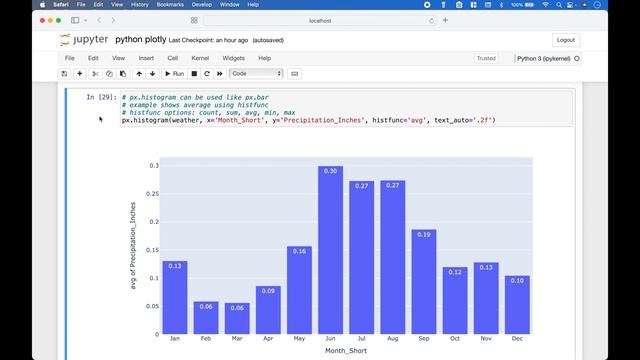Viewport: 640px width, 360px height.
Task: Click the Jun bar labeled 0.30
Action: point(330,250)
